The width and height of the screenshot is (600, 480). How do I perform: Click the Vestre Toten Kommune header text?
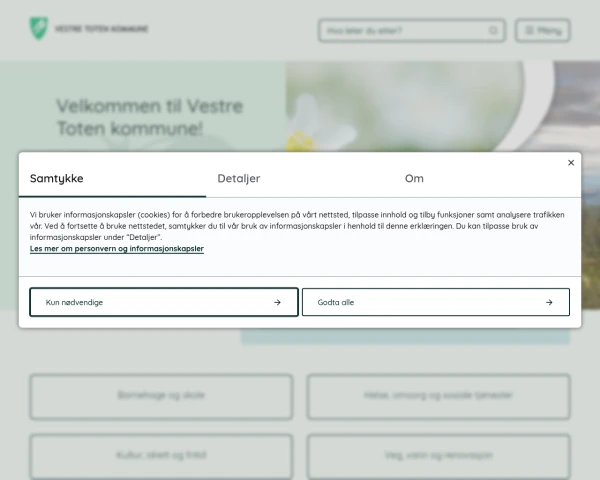101,29
